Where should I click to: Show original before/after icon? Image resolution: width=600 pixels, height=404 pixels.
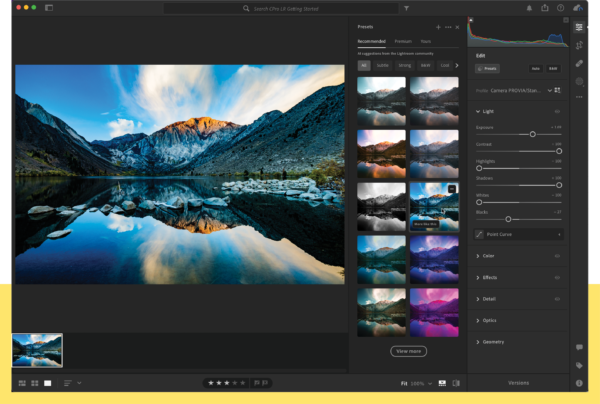[456, 383]
